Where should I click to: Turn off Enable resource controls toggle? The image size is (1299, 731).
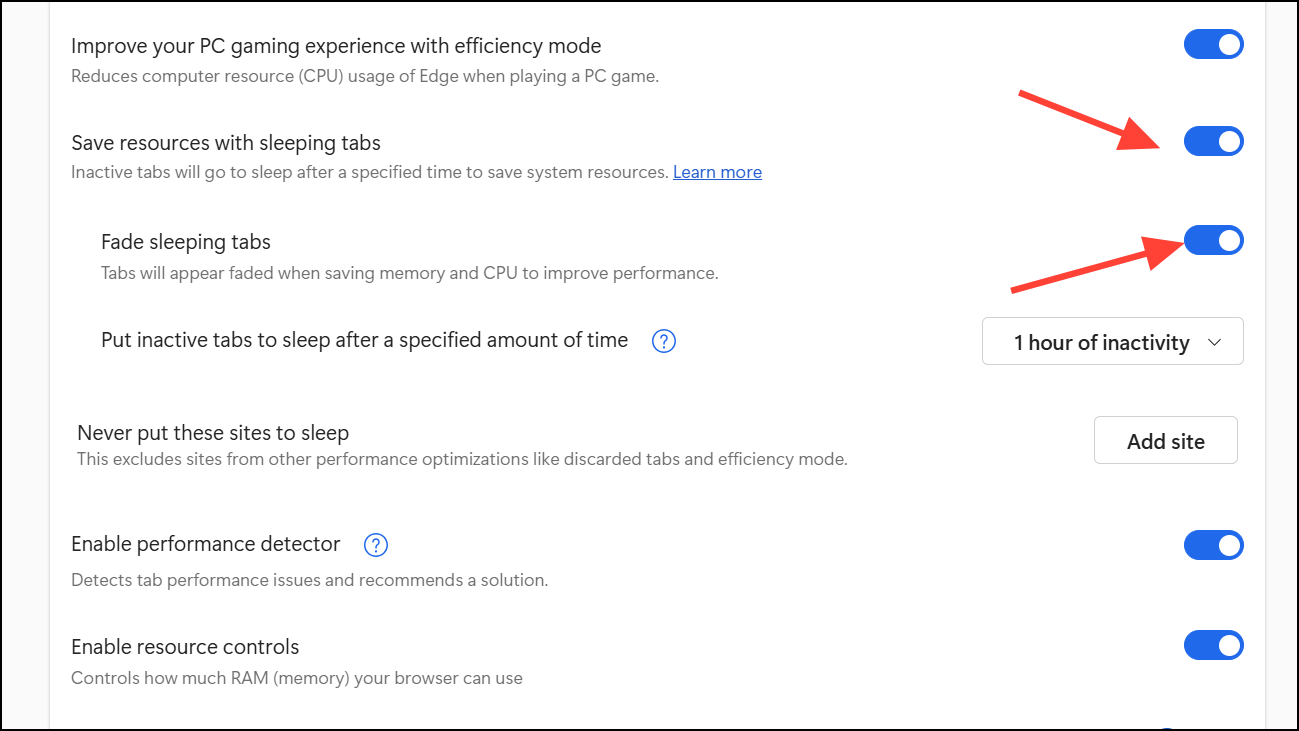coord(1213,646)
